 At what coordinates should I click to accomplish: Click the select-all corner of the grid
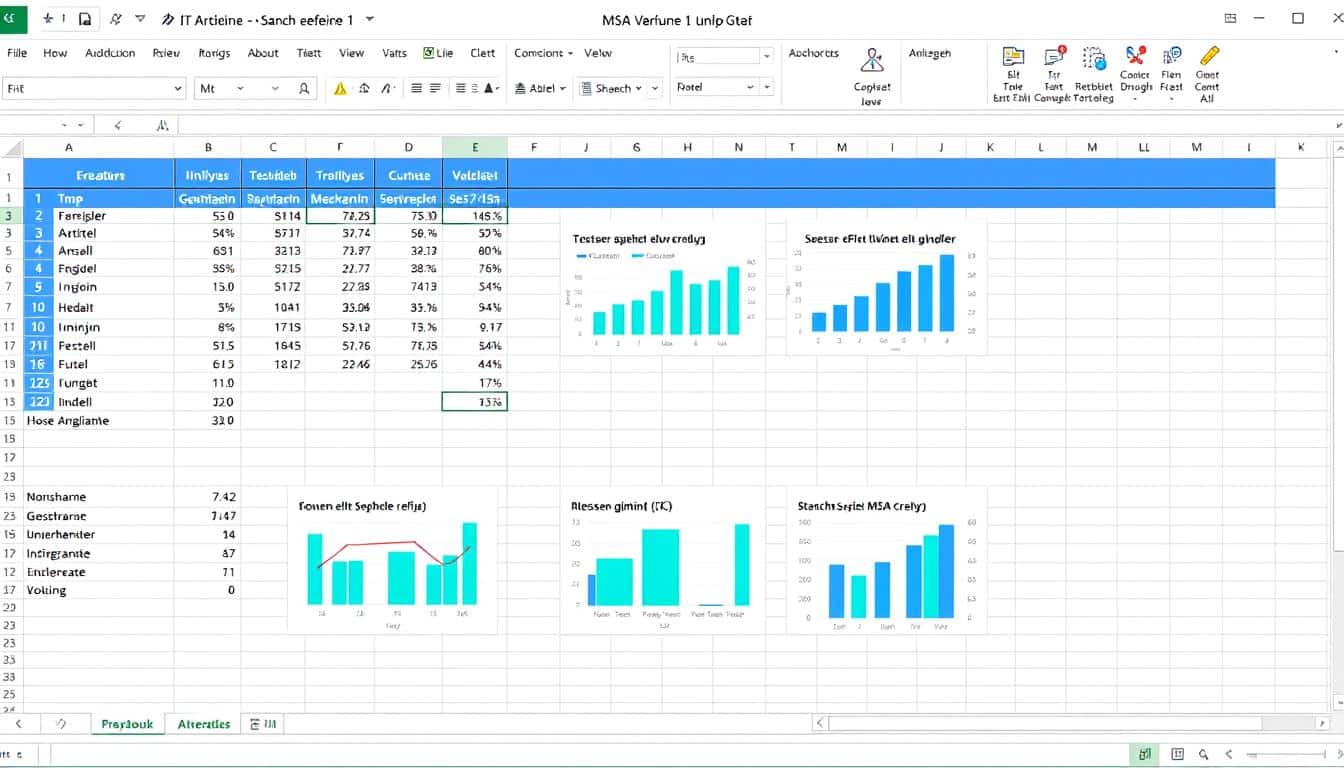click(11, 147)
